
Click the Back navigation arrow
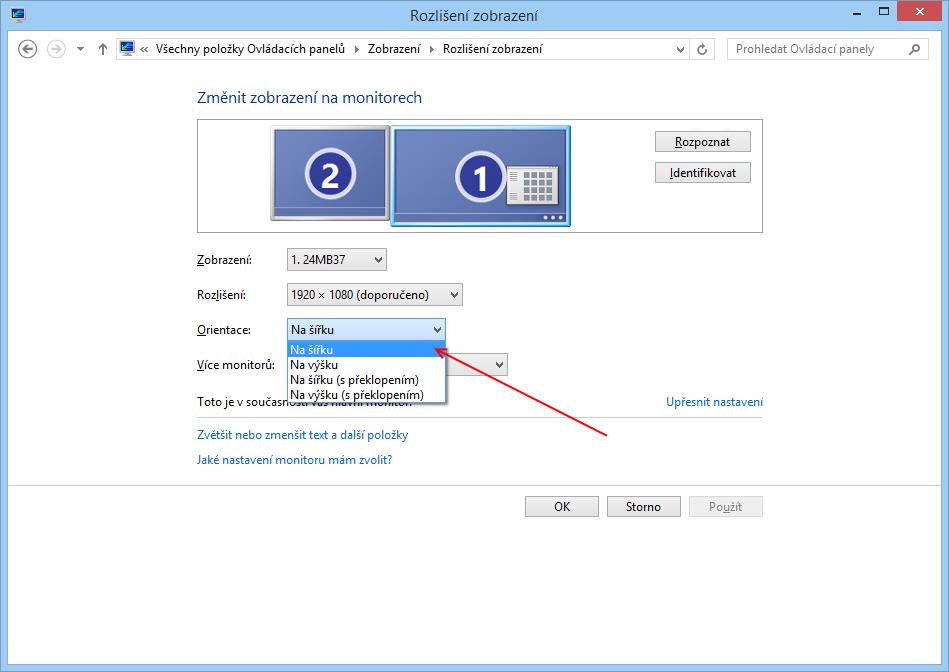pyautogui.click(x=28, y=49)
